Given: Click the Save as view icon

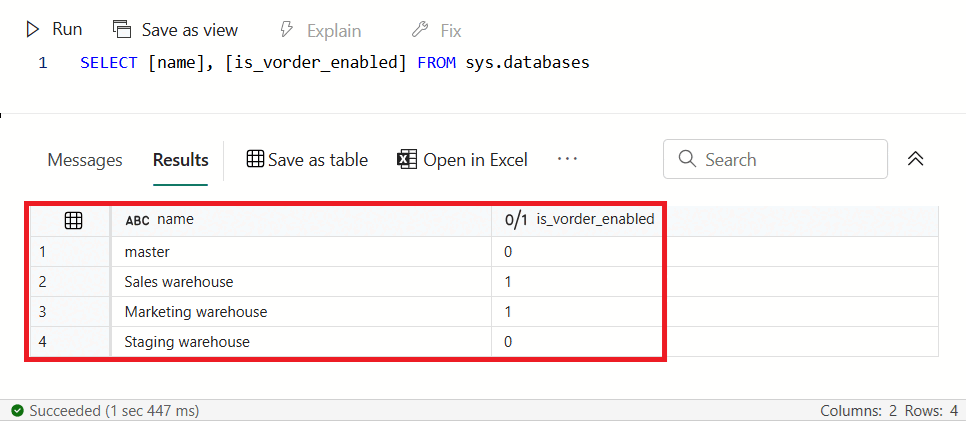Looking at the screenshot, I should pyautogui.click(x=122, y=30).
